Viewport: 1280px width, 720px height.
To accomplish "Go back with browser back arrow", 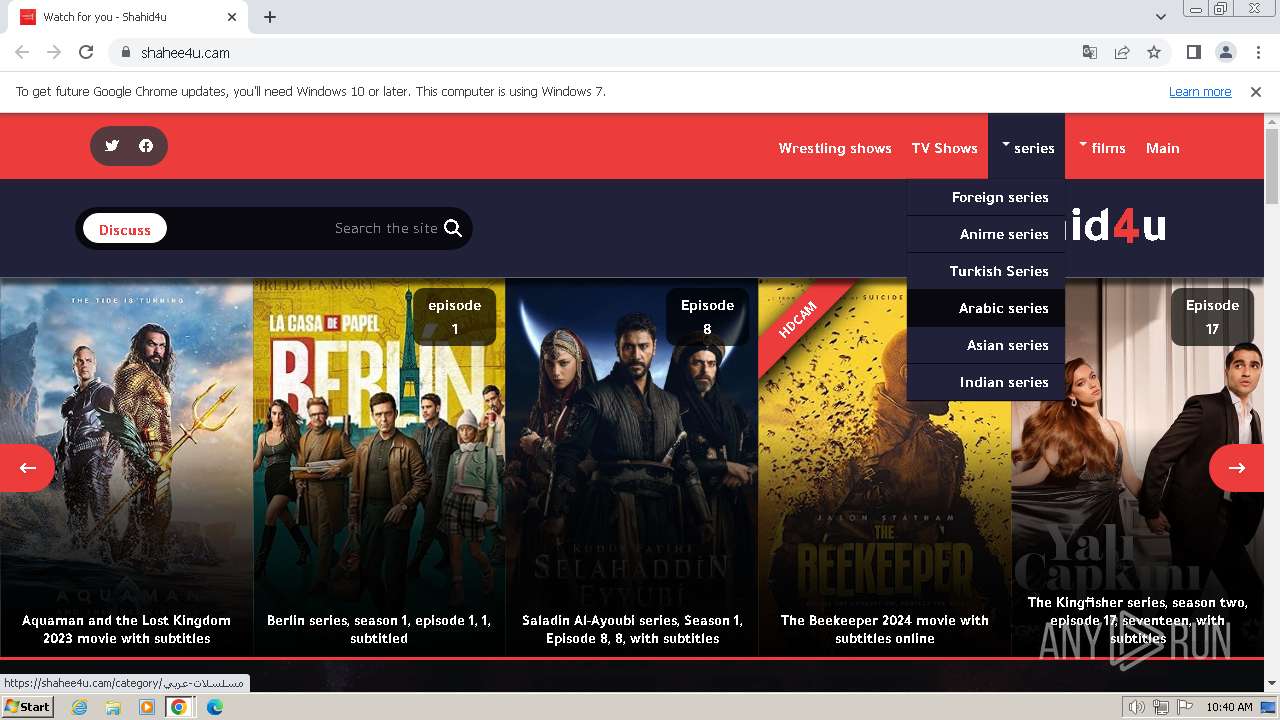I will pyautogui.click(x=22, y=52).
